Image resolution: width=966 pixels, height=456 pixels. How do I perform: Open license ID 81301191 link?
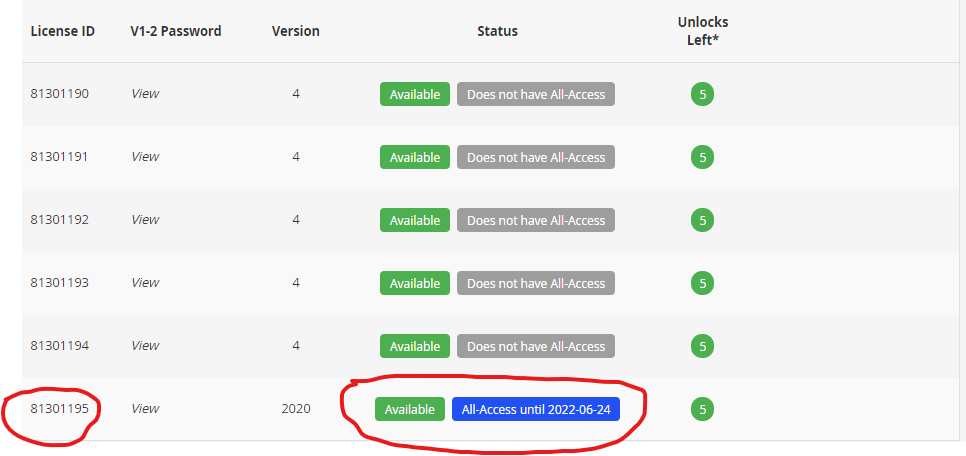click(59, 157)
